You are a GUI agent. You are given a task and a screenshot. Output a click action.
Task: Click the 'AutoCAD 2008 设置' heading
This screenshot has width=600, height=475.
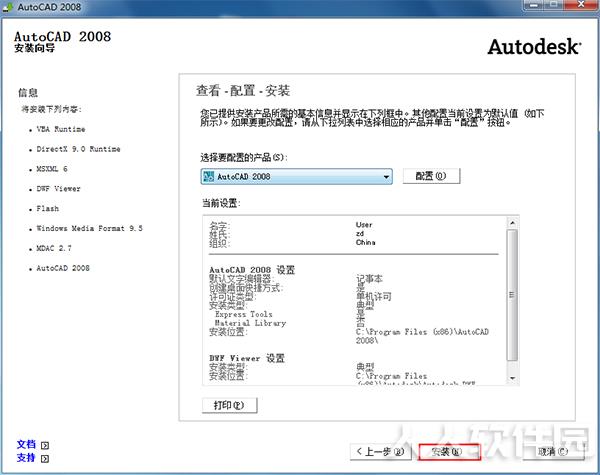(x=252, y=270)
